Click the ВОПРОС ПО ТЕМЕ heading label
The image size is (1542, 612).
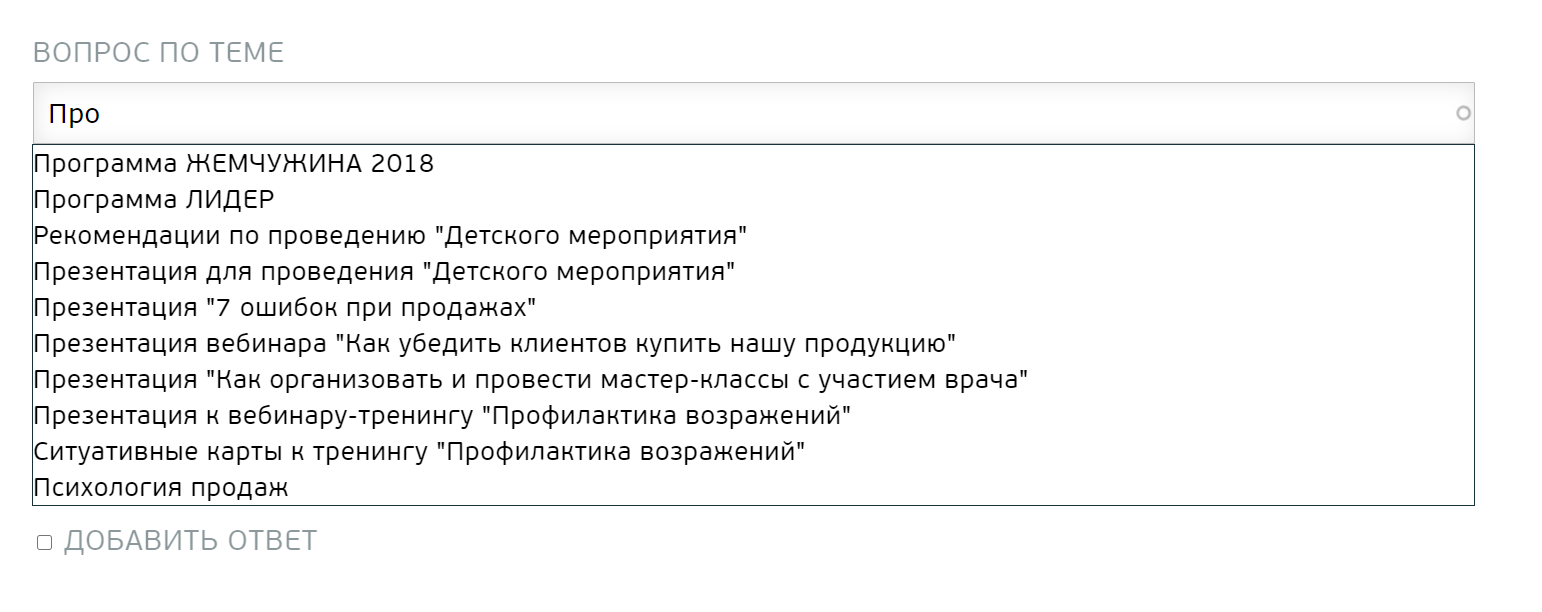pyautogui.click(x=159, y=53)
